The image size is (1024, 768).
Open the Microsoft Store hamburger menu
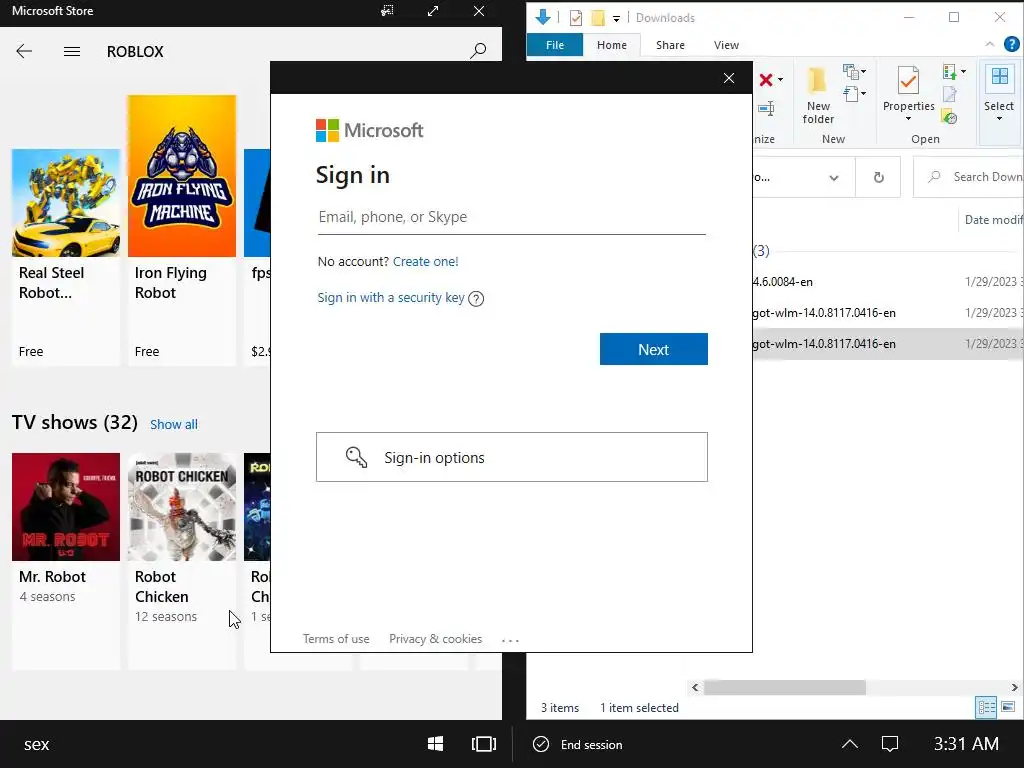[72, 52]
